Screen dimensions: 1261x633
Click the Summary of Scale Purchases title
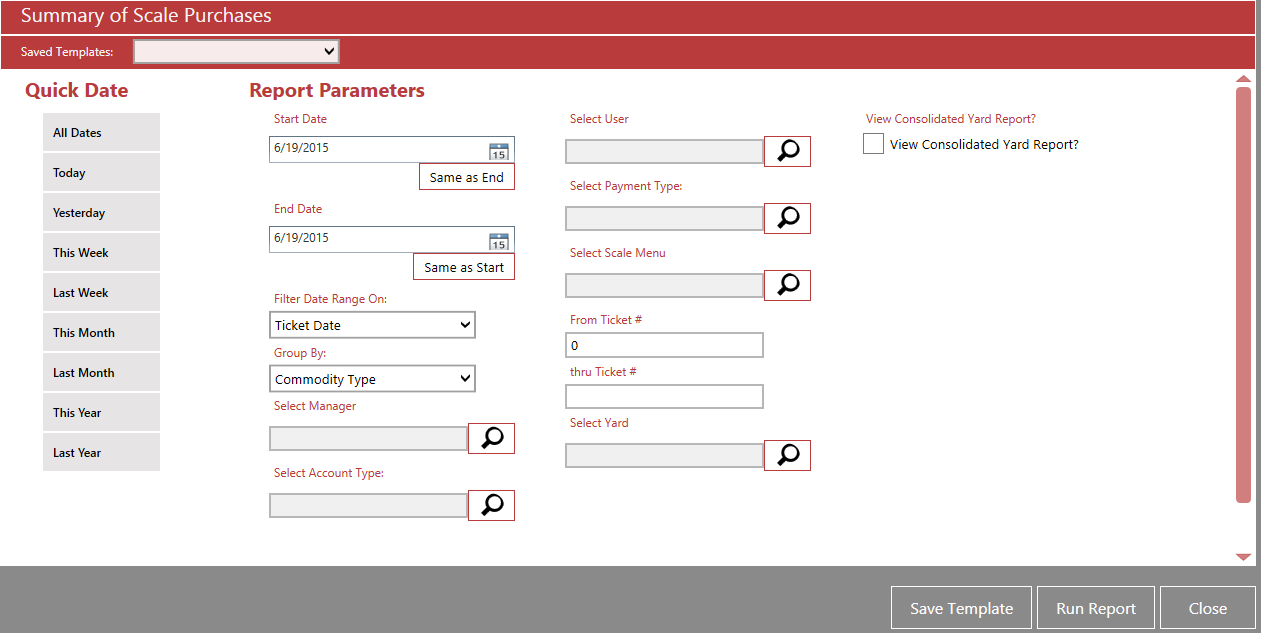tap(146, 16)
